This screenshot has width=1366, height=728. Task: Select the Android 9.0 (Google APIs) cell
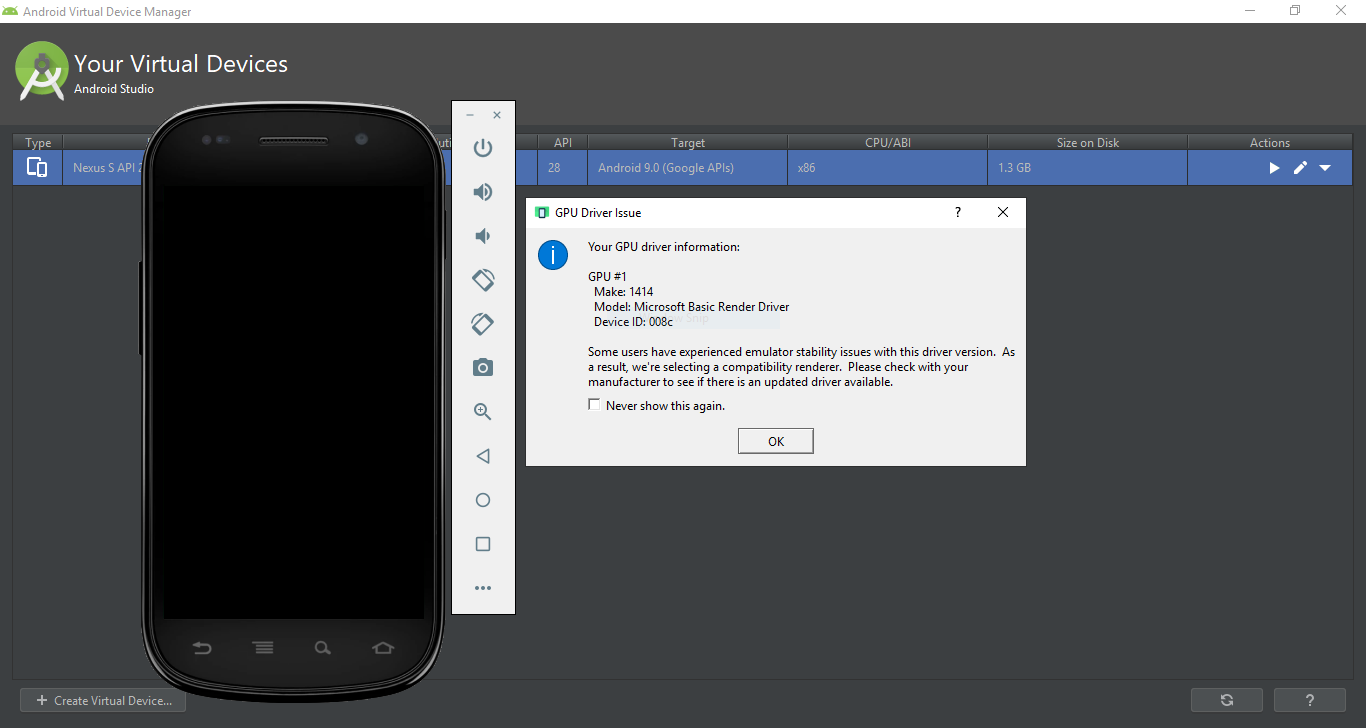point(688,168)
